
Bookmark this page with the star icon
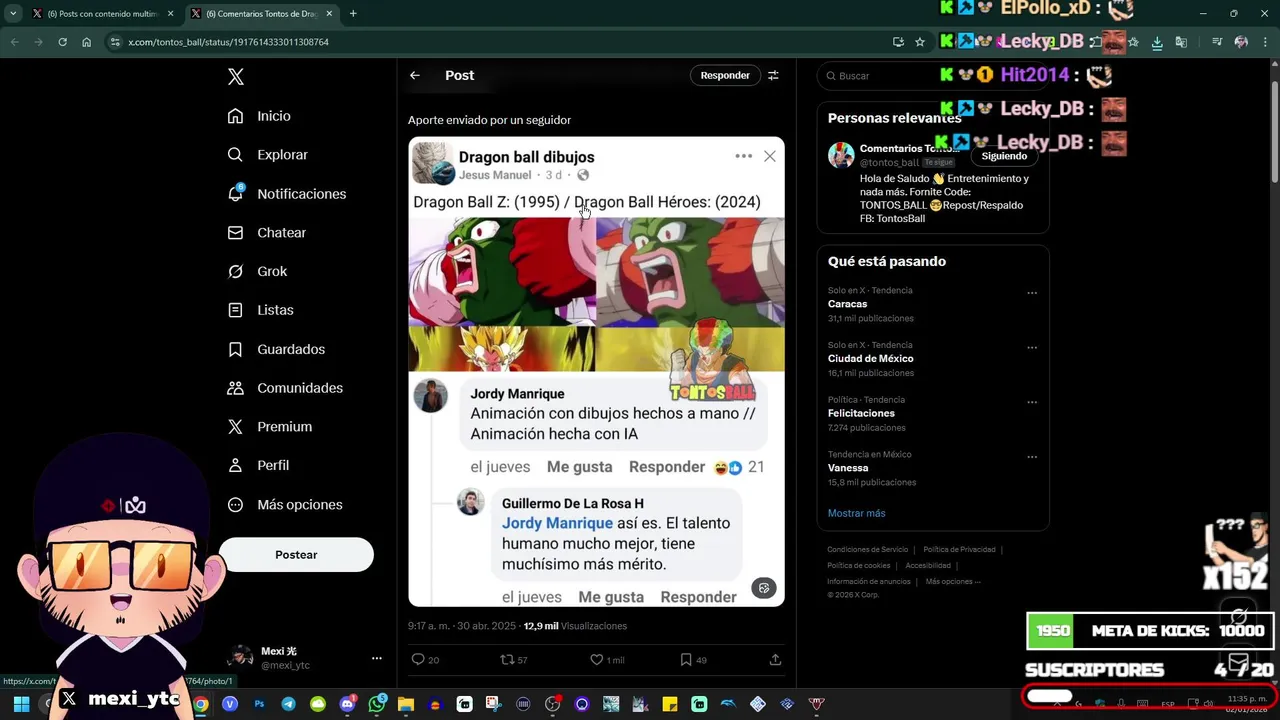pyautogui.click(x=920, y=42)
